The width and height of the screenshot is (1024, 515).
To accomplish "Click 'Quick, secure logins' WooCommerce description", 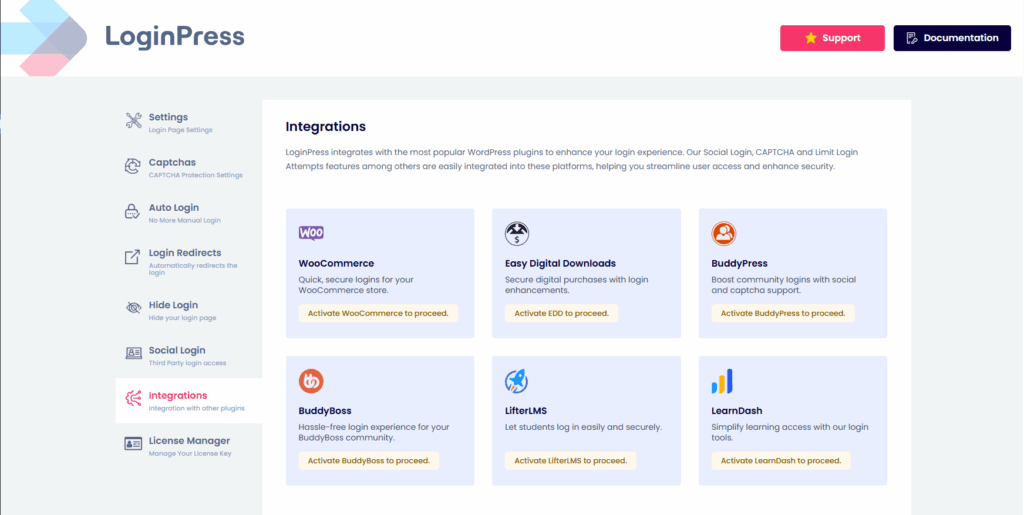I will [x=356, y=285].
